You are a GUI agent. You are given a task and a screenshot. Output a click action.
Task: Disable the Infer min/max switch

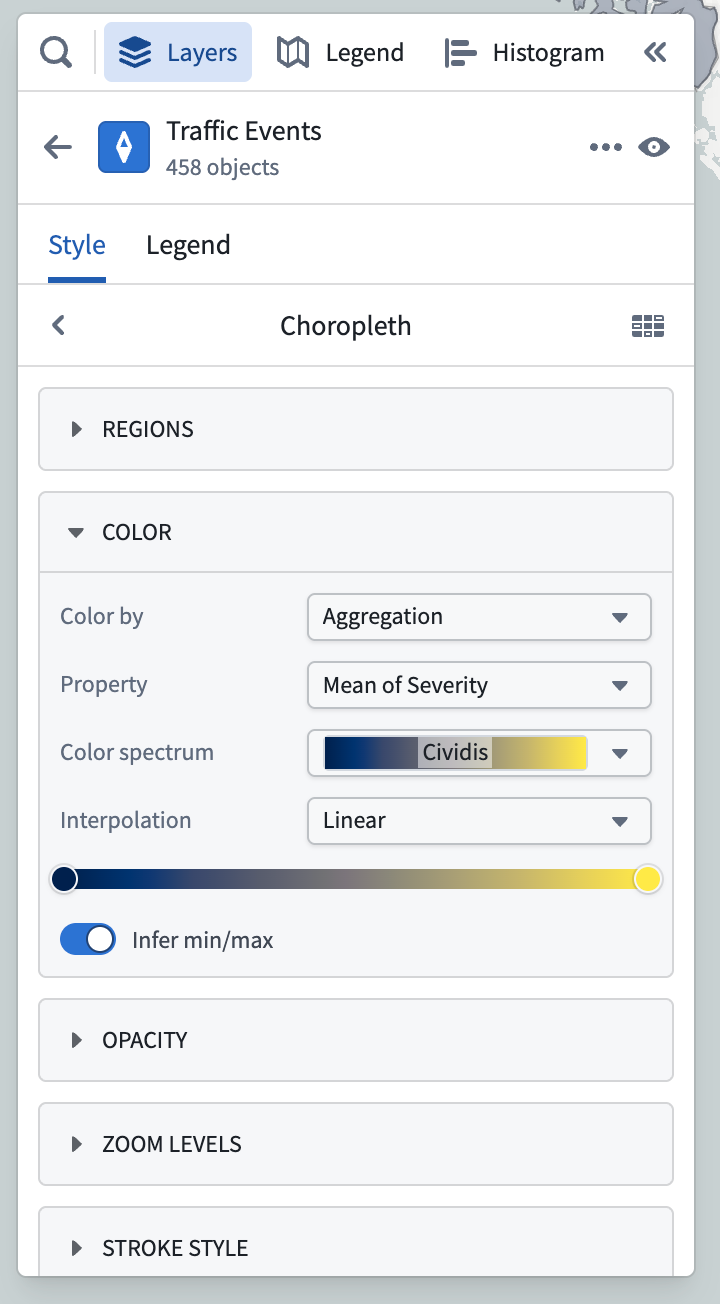coord(88,939)
